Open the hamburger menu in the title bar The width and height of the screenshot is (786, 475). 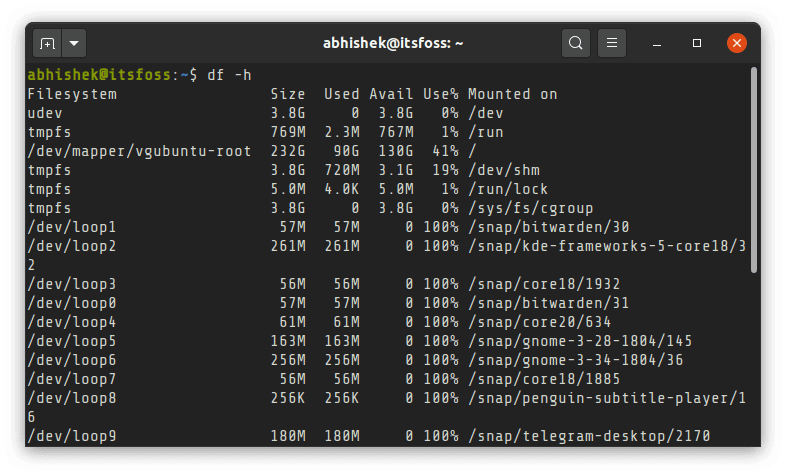click(x=612, y=44)
